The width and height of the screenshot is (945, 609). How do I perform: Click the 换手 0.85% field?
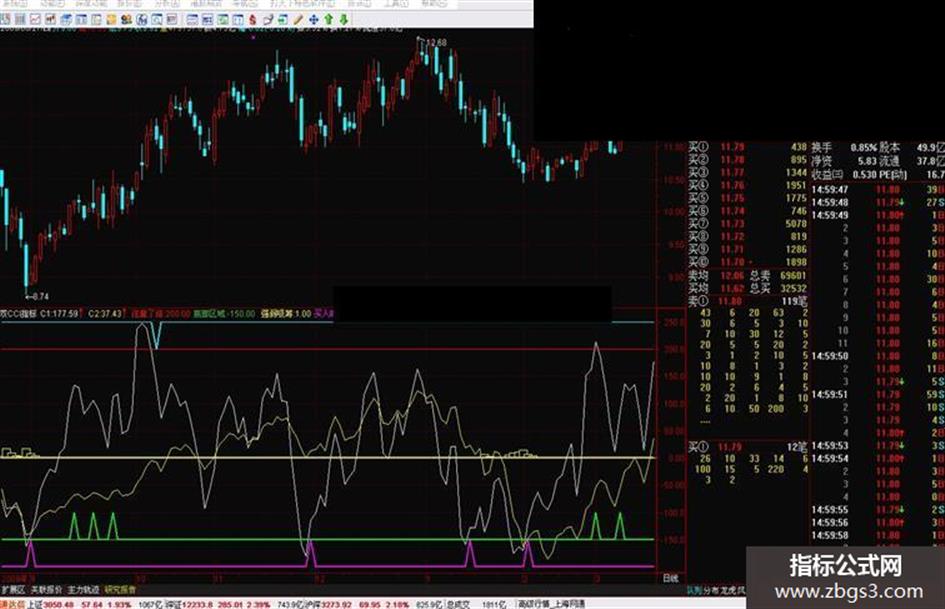(x=844, y=147)
